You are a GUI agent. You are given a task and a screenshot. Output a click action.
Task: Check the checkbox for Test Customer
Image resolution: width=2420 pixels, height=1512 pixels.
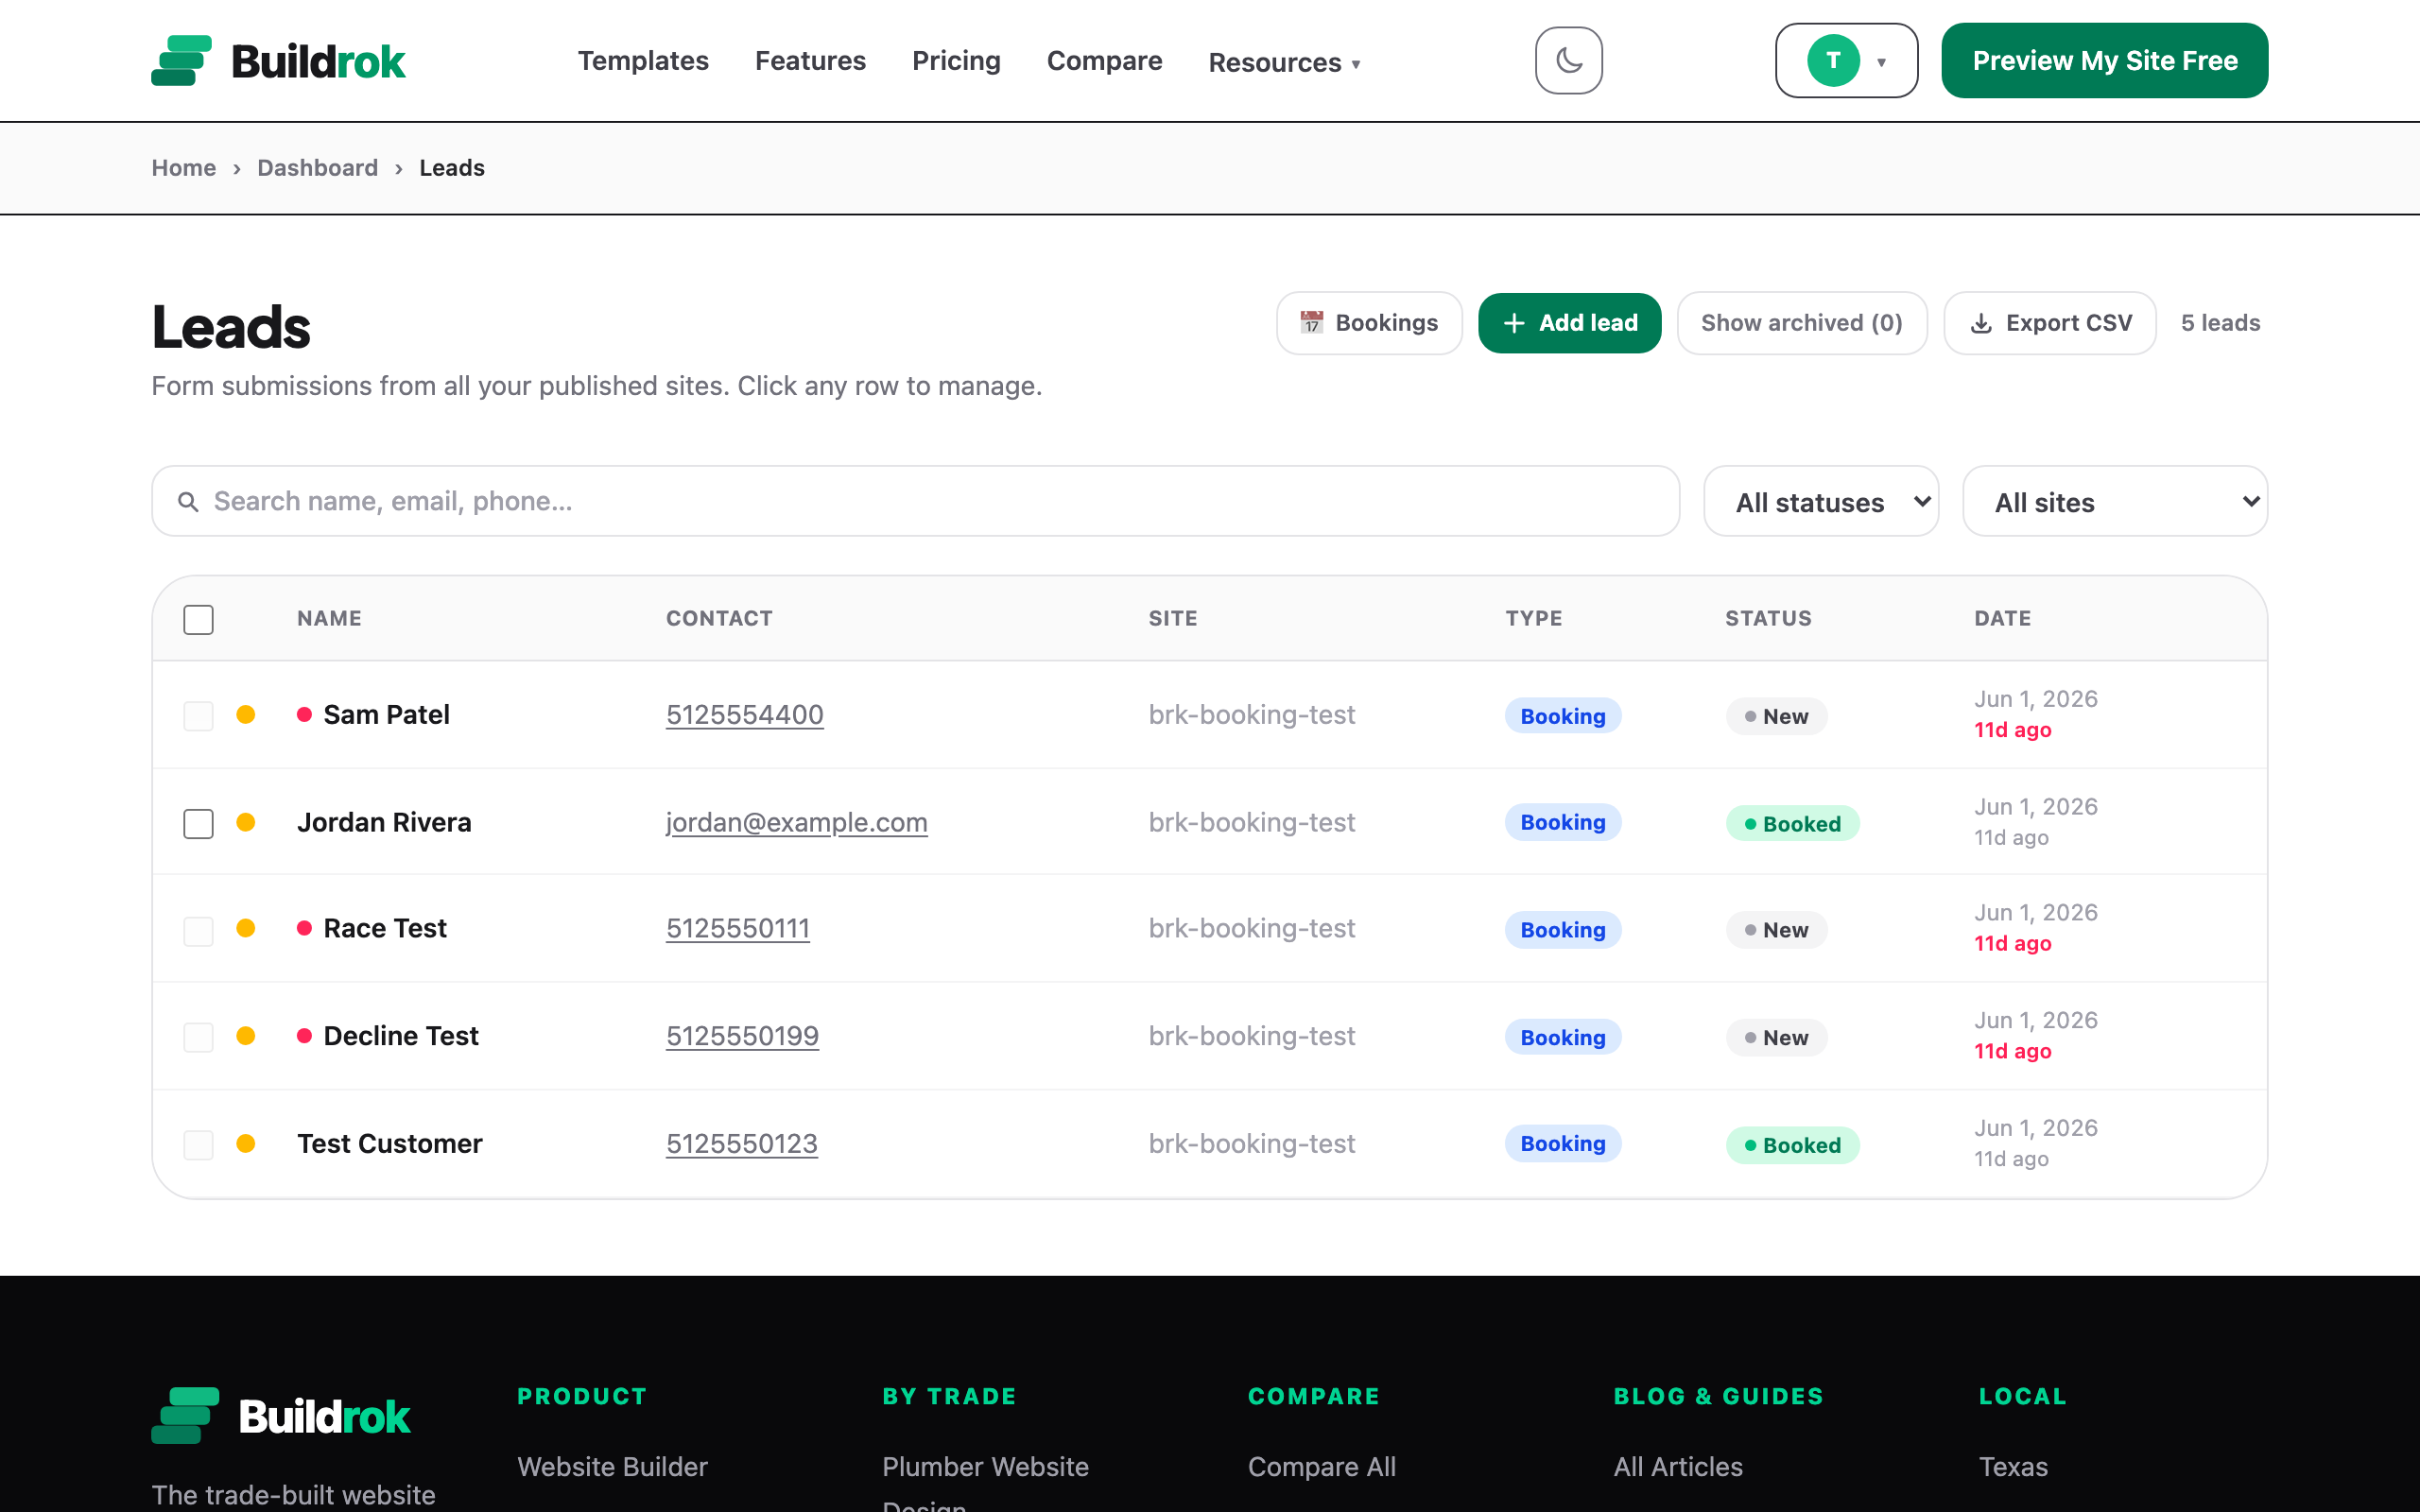[x=199, y=1144]
